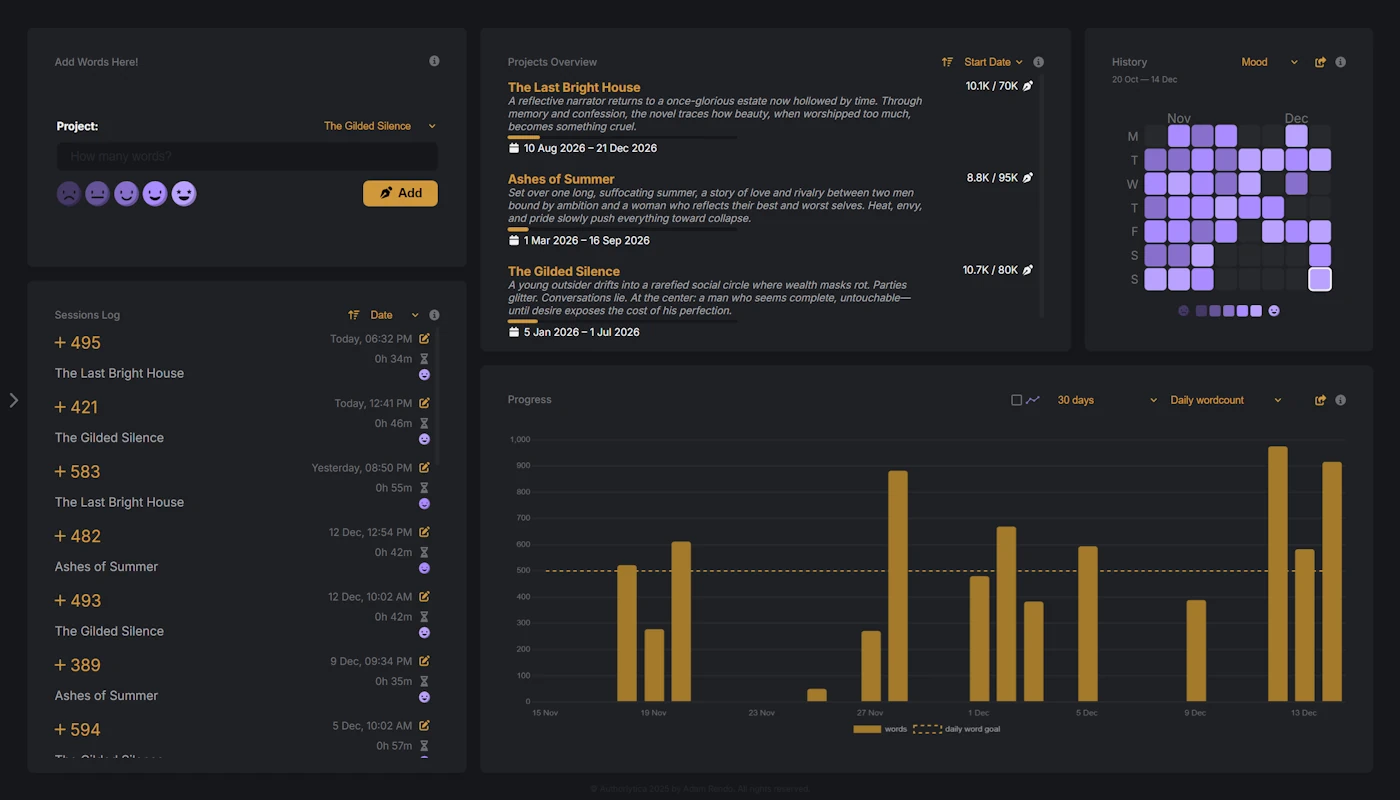This screenshot has height=800, width=1400.
Task: Click the calendar icon beside The Gilded Silence dates
Action: point(514,331)
